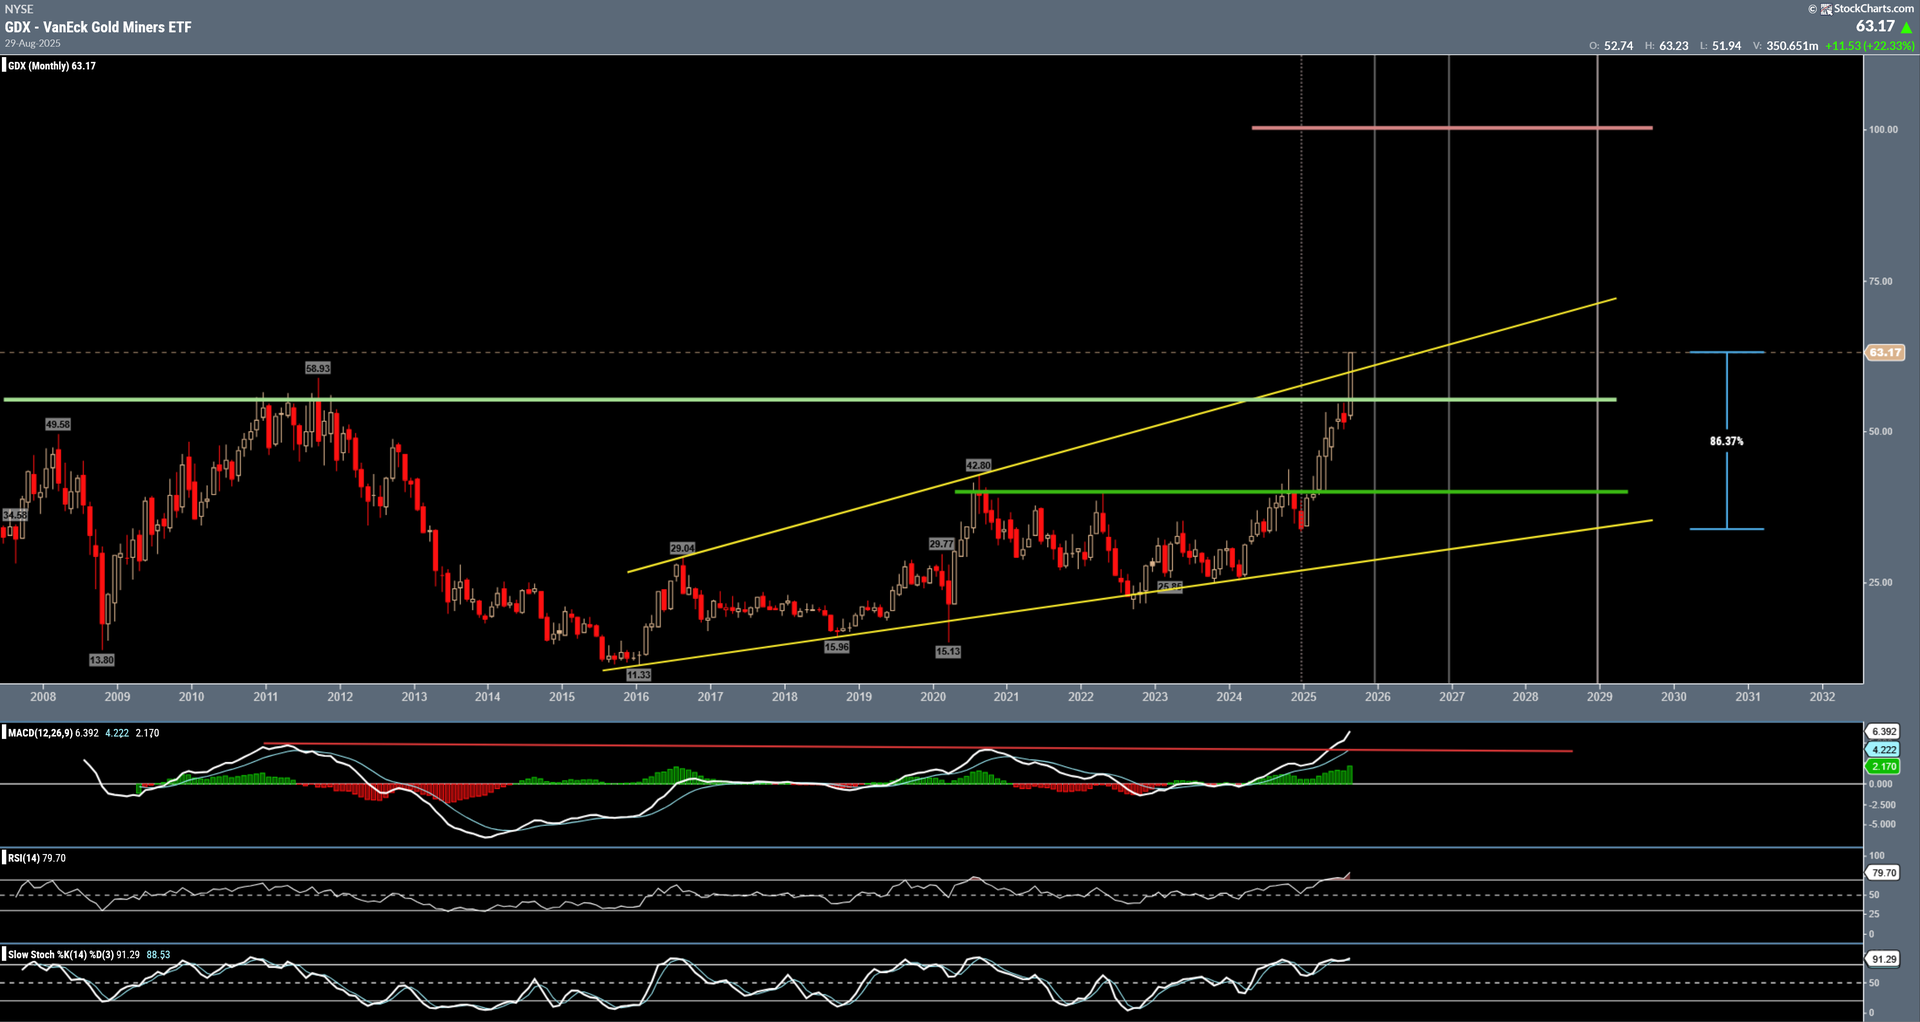The width and height of the screenshot is (1920, 1022).
Task: Click the green 2.170 histogram value tag
Action: pyautogui.click(x=1883, y=766)
